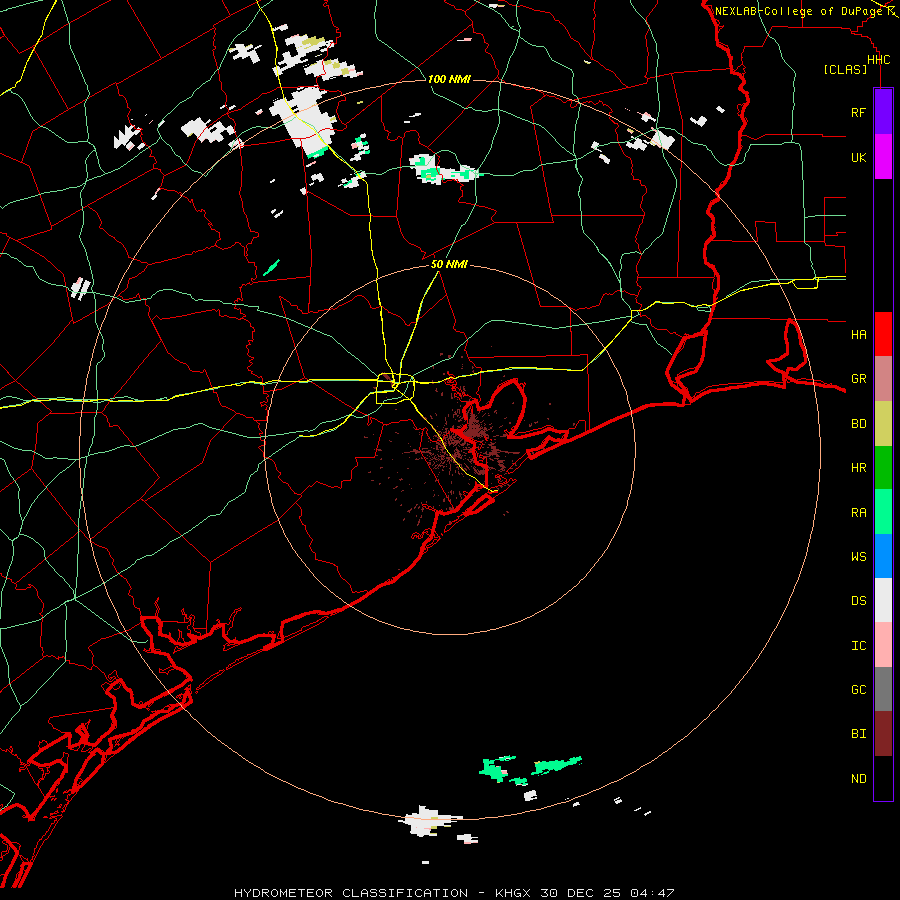Click the "HR" legend label
This screenshot has width=900, height=900.
(858, 468)
